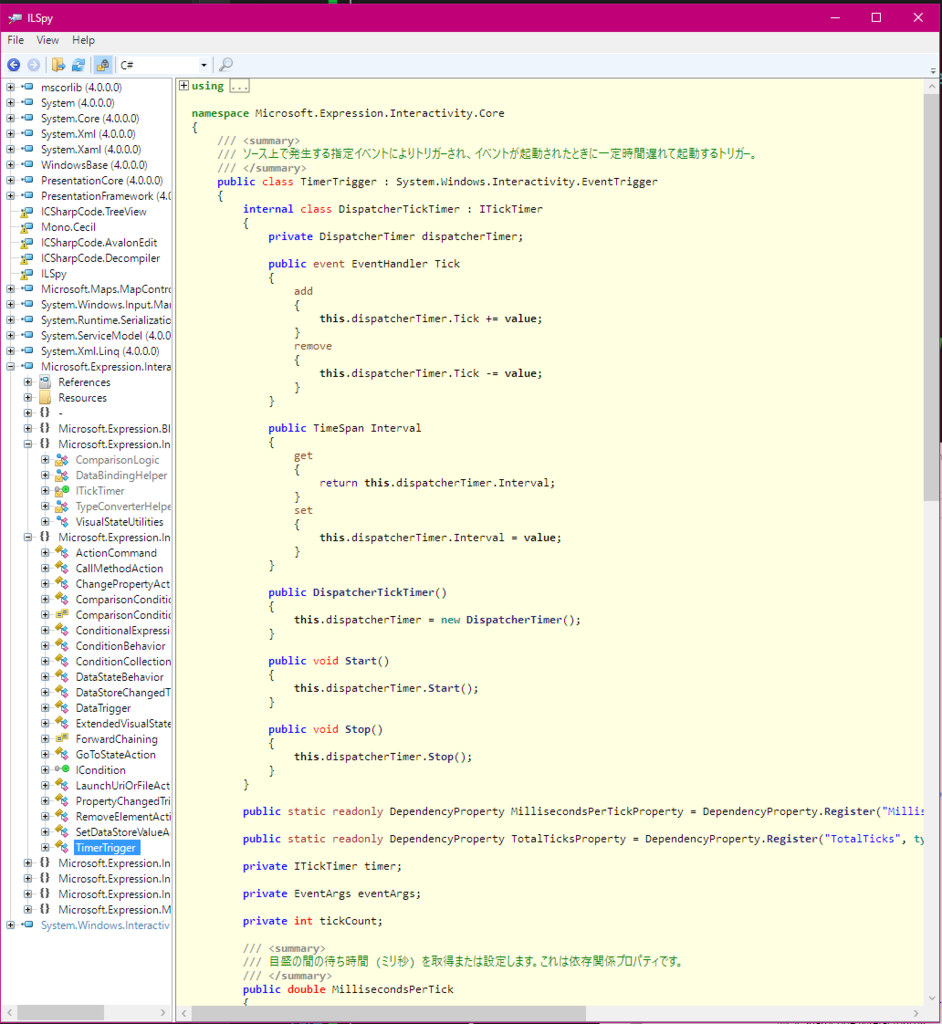Expand the ComparisonConditi enum node
Screen dimensions: 942x1024
(x=45, y=615)
